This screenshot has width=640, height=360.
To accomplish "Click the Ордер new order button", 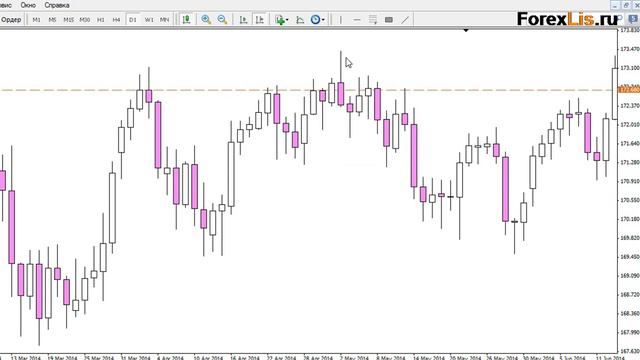I will pos(11,20).
